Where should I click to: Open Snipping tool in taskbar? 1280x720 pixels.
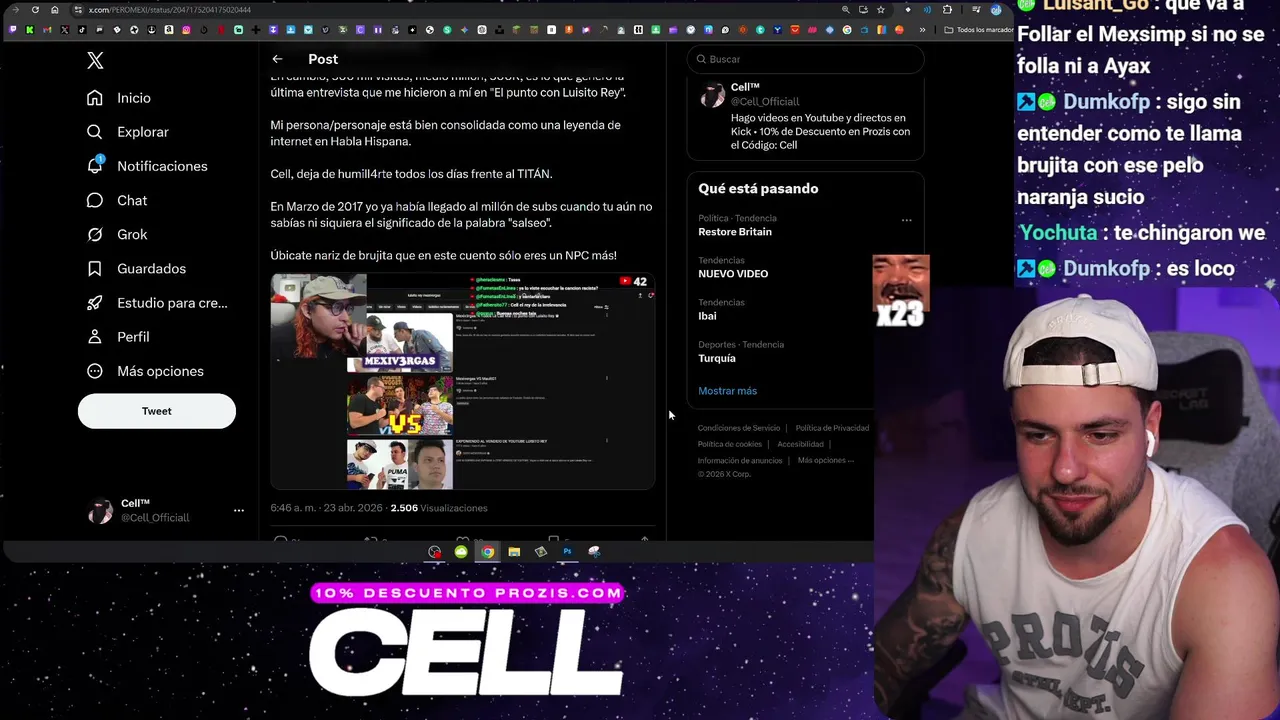594,552
